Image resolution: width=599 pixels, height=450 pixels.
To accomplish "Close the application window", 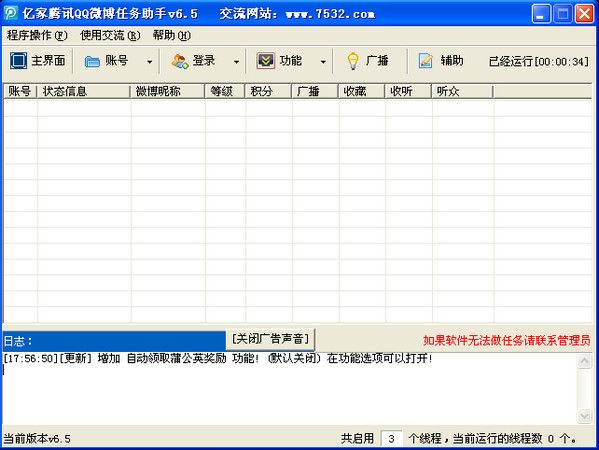I will (585, 14).
